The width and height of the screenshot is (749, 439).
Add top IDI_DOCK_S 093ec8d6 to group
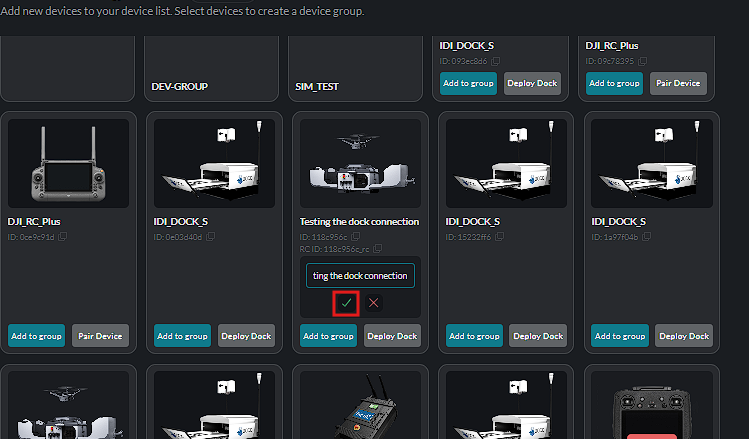pos(468,83)
